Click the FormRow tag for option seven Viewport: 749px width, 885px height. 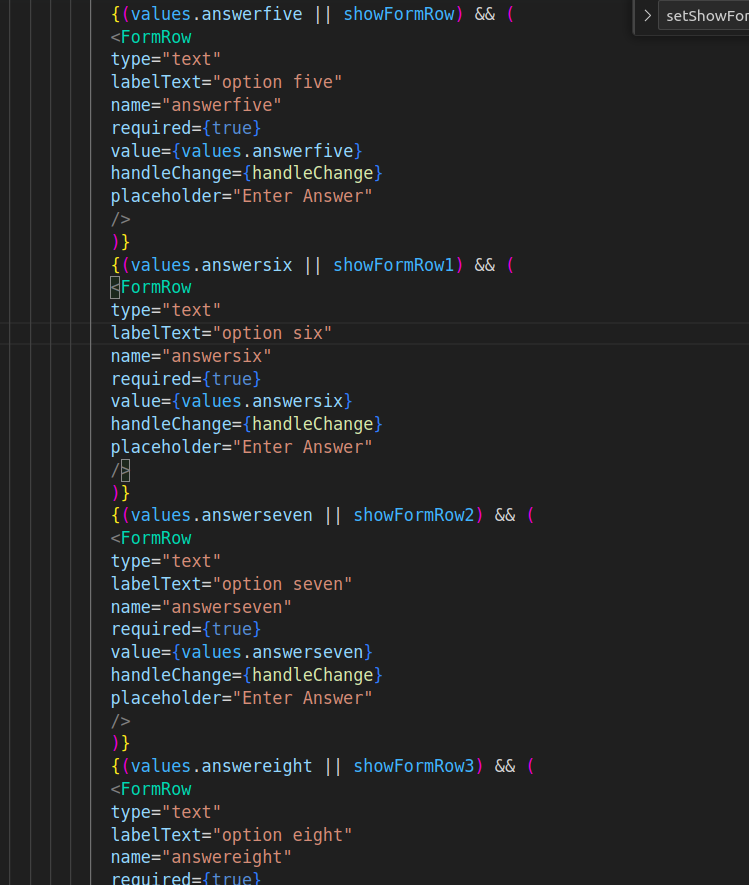155,538
